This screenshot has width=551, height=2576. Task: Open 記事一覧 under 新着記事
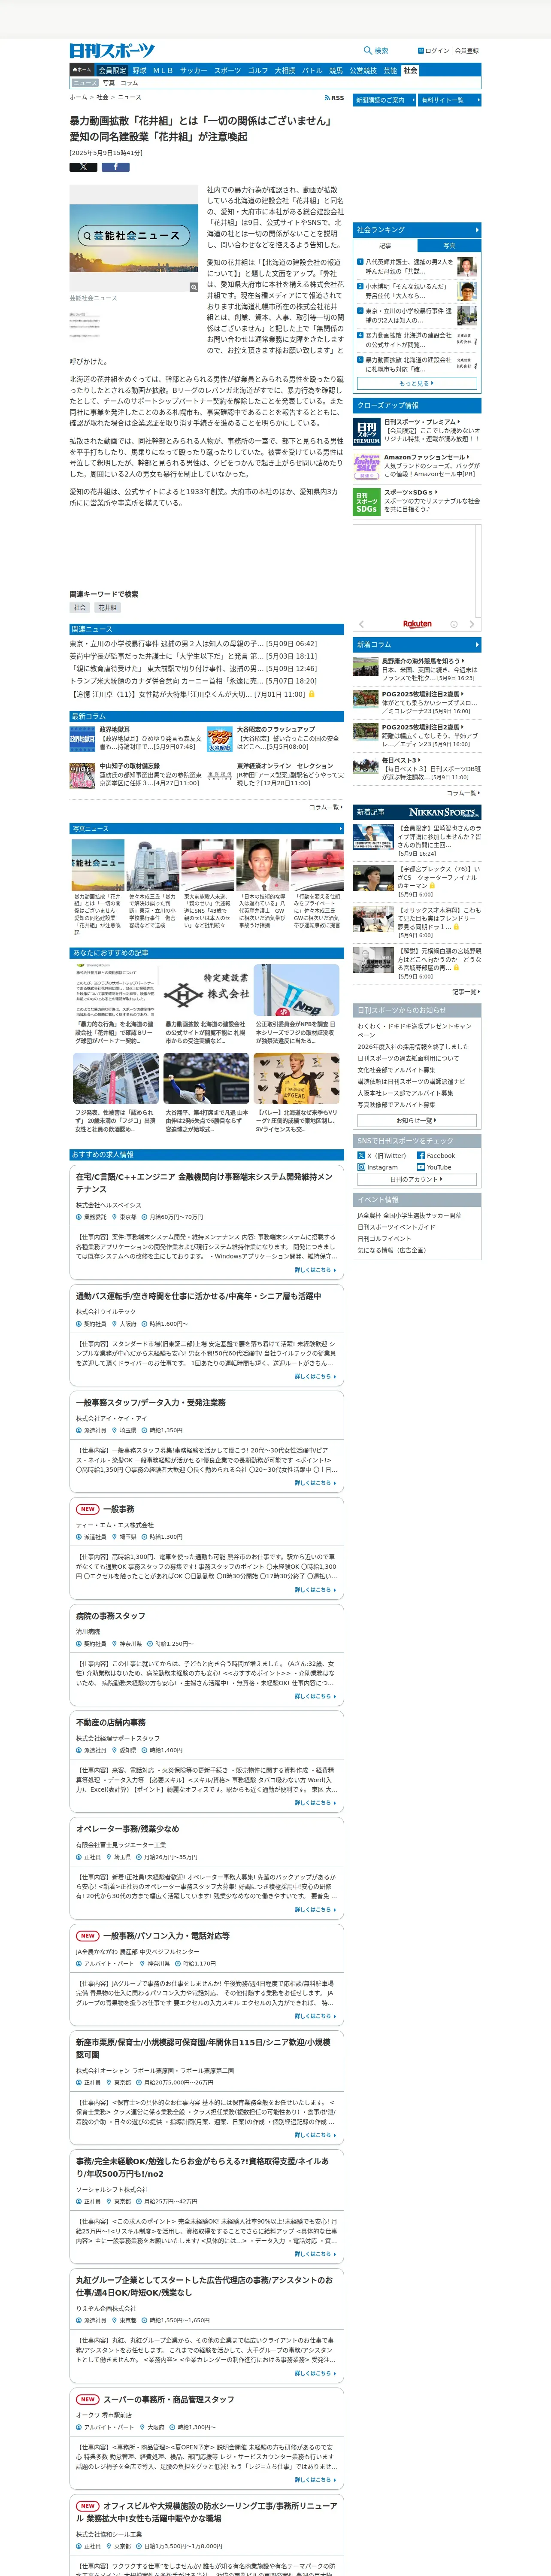pyautogui.click(x=466, y=992)
